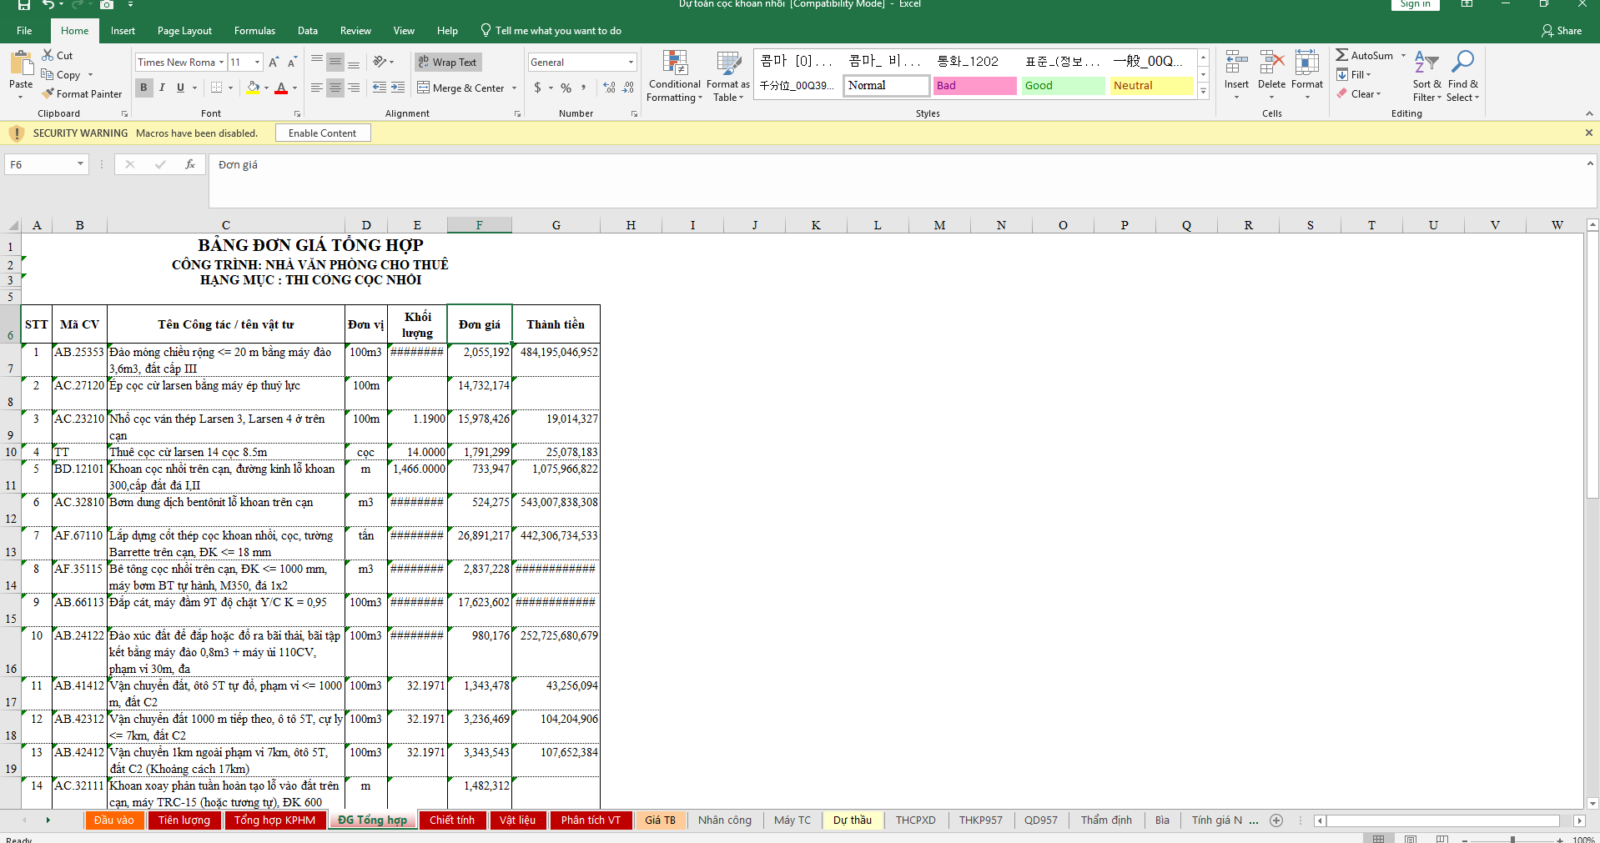Open the Conditional Formatting menu
Screen dimensions: 1600x843
click(x=675, y=76)
